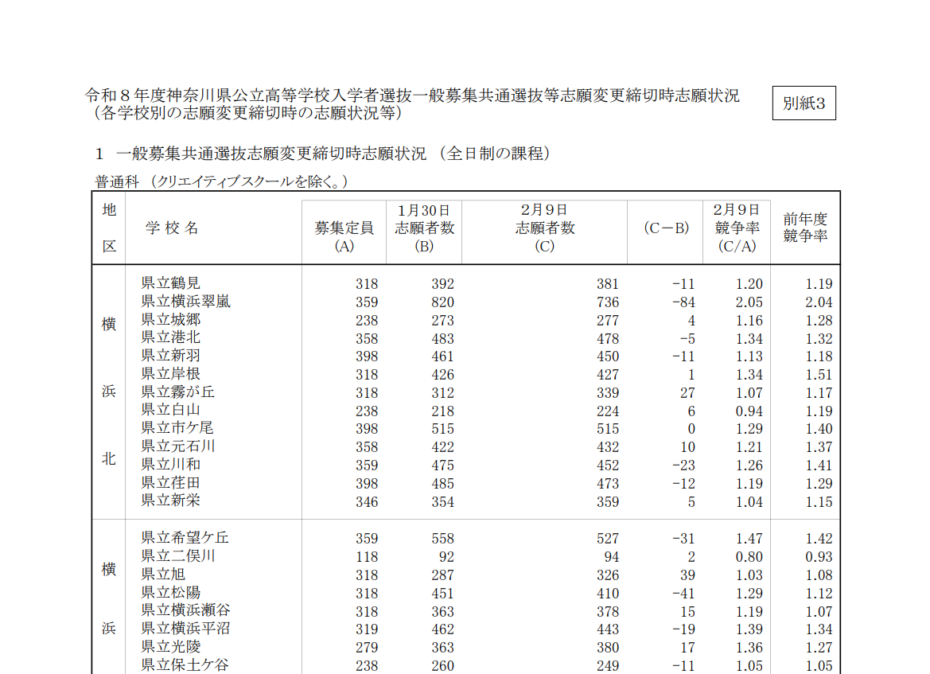Click the 2月9日 競争率 (C/A) header
930x674 pixels.
[737, 227]
